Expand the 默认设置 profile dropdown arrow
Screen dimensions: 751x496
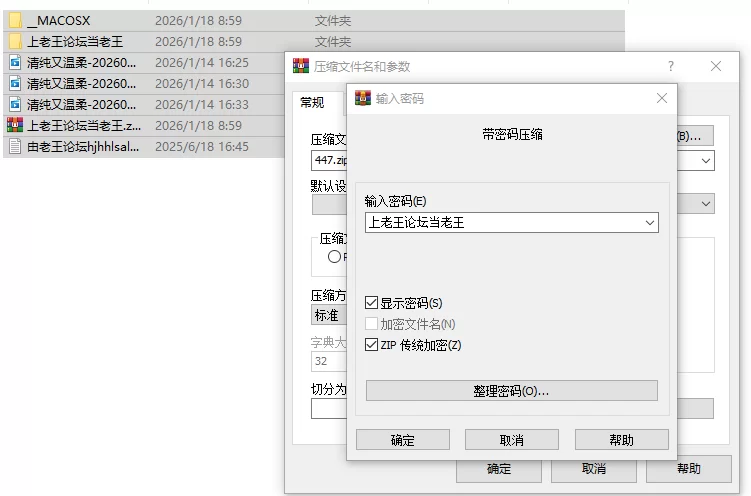click(705, 203)
